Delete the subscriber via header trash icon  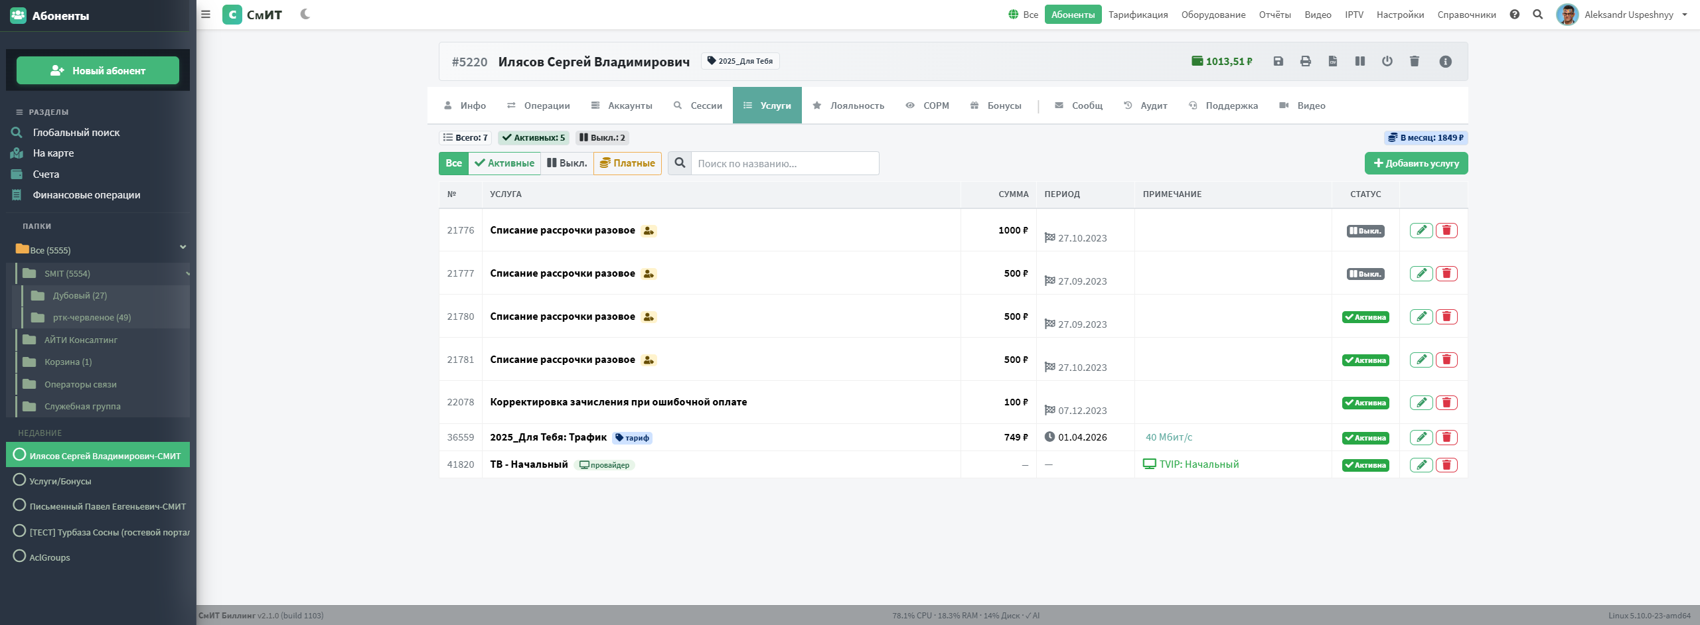pos(1414,61)
